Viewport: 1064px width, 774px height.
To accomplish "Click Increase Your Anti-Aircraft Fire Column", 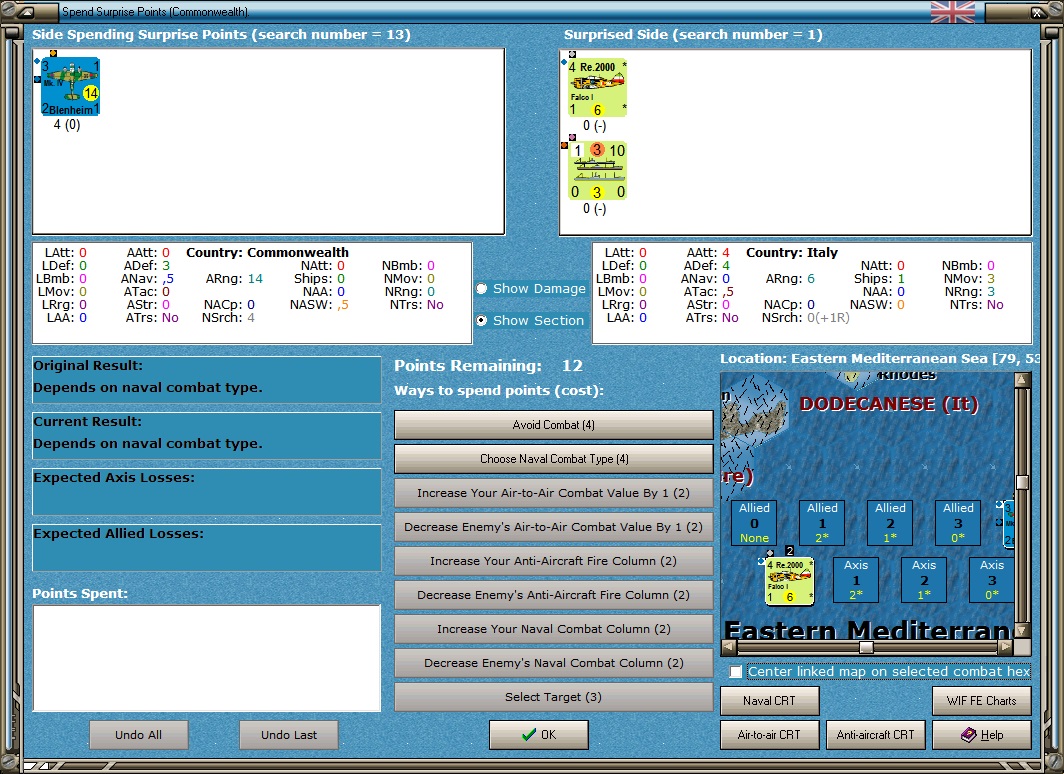I will [x=553, y=561].
